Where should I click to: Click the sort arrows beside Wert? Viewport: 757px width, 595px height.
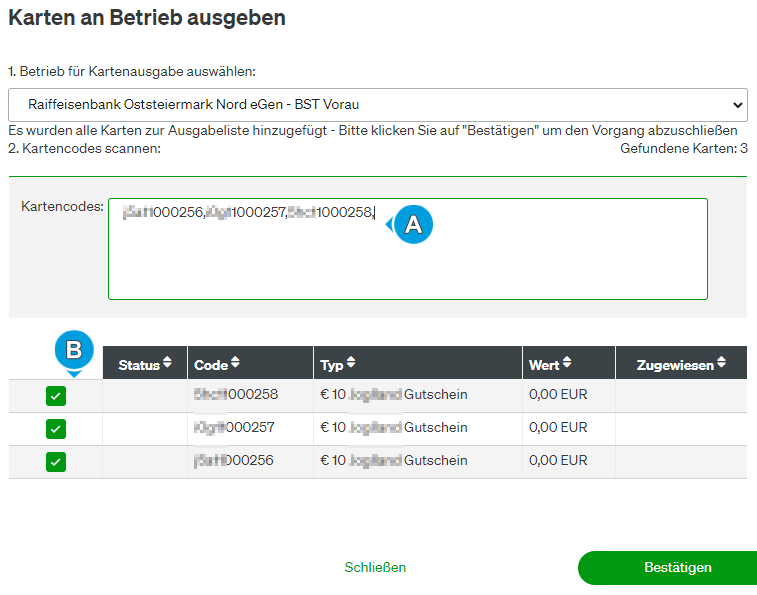(x=567, y=362)
